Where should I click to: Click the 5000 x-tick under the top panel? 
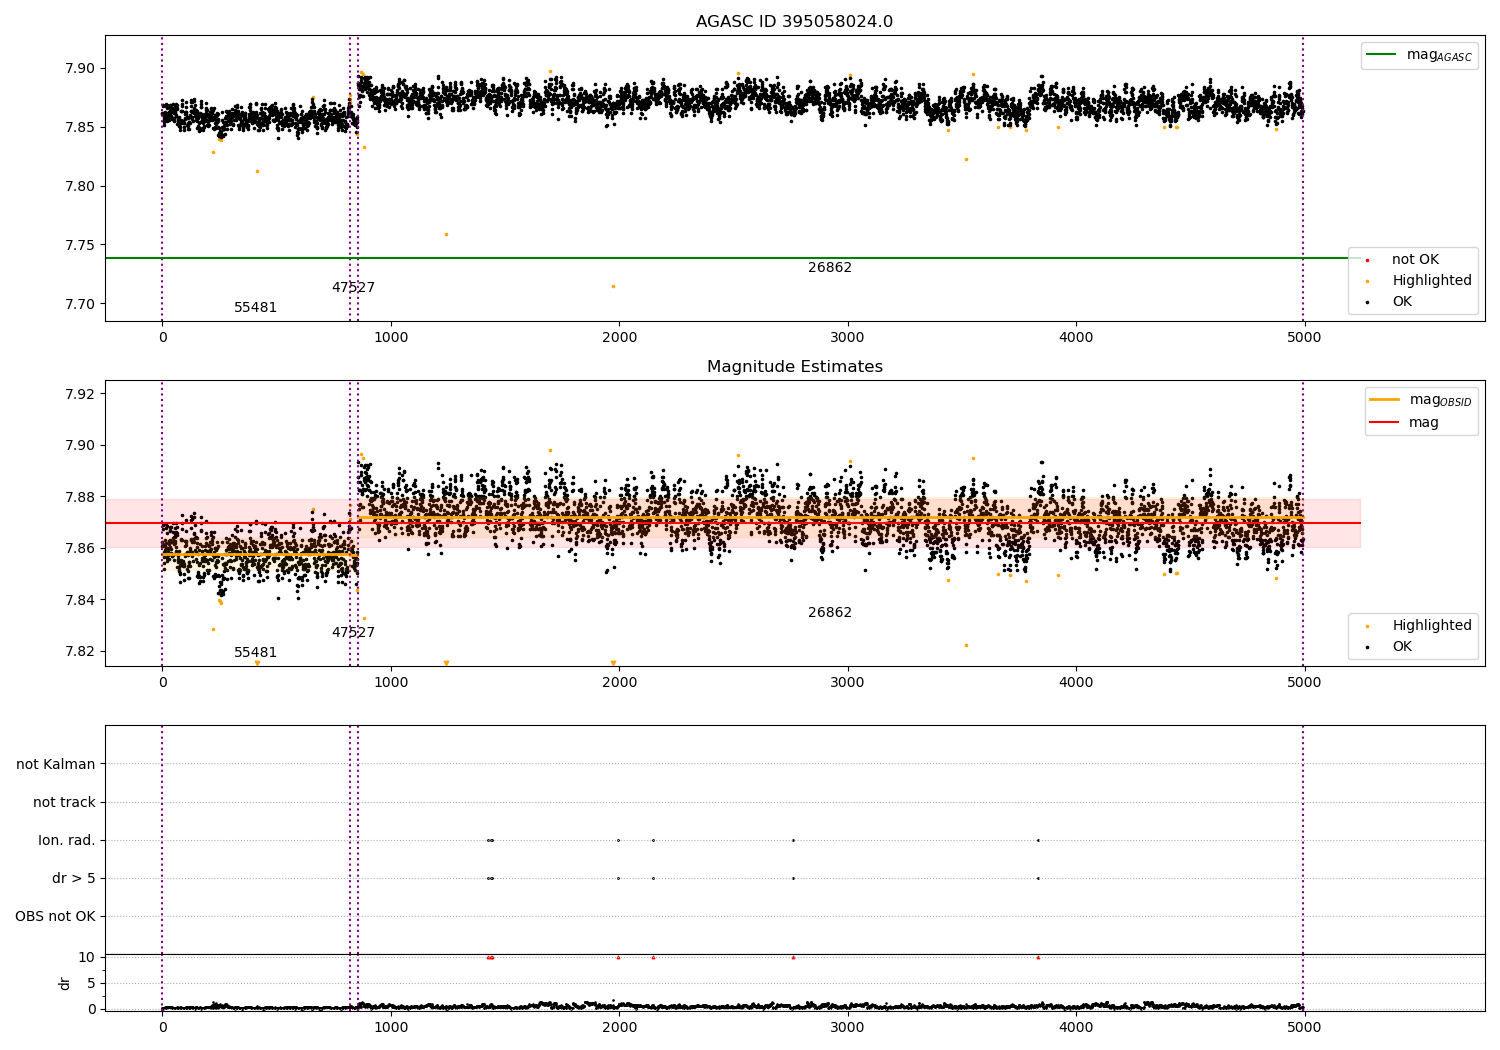[x=1304, y=338]
